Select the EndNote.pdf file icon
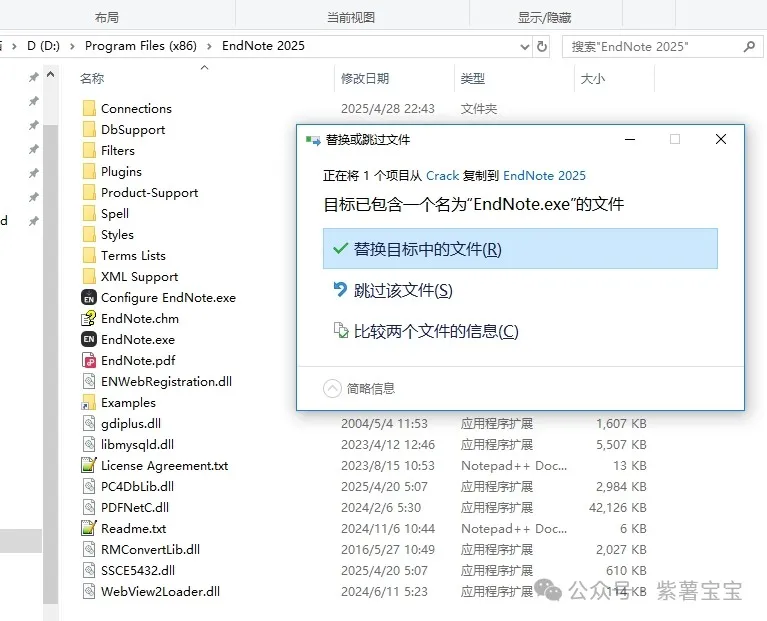Screen dimensions: 767x621 tap(88, 360)
